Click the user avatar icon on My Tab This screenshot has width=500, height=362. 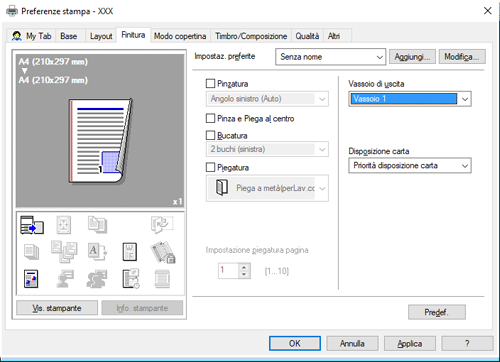17,36
